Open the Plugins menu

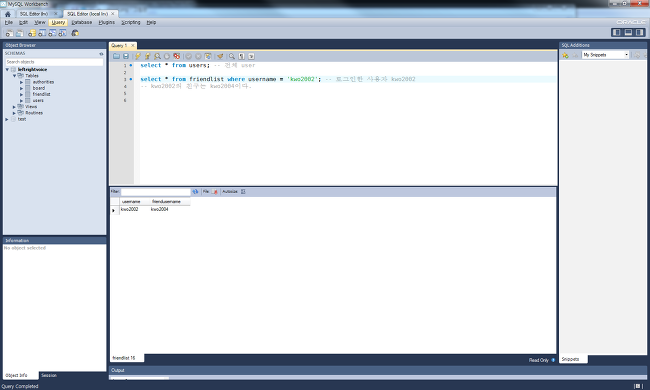tap(107, 22)
